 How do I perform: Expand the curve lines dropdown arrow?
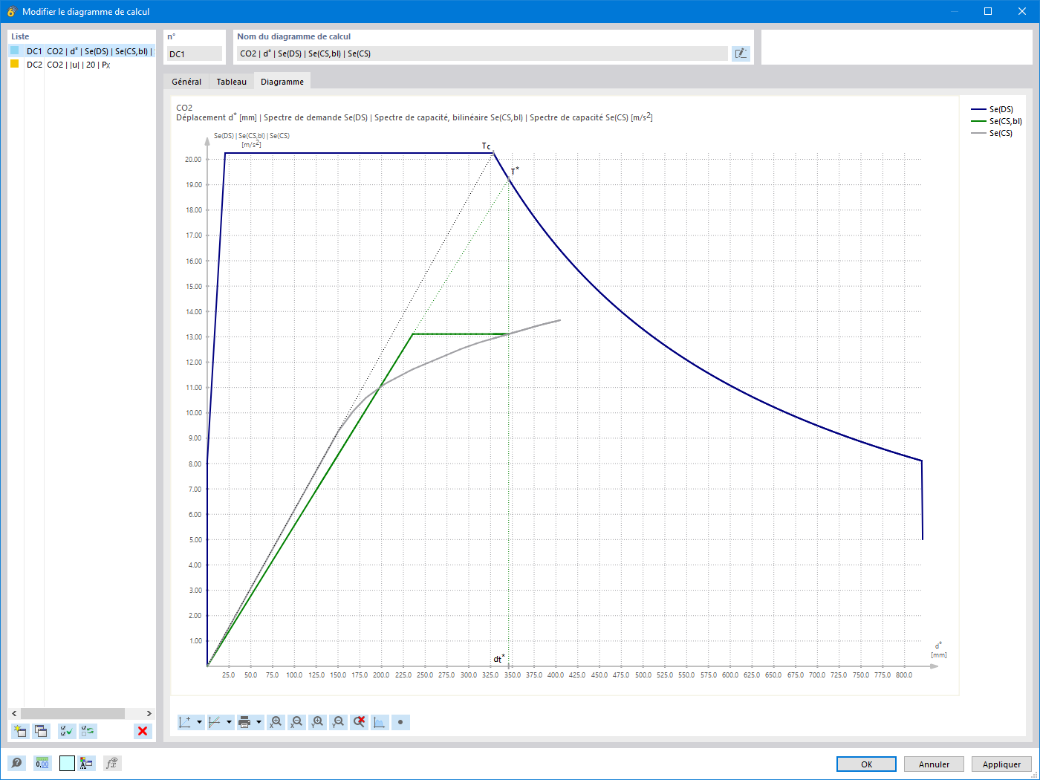(x=229, y=722)
